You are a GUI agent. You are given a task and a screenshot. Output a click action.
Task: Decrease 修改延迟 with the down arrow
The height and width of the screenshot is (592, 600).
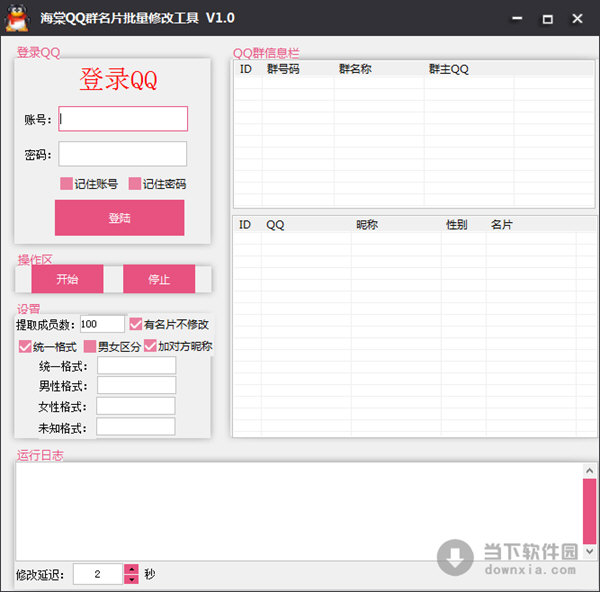(131, 579)
